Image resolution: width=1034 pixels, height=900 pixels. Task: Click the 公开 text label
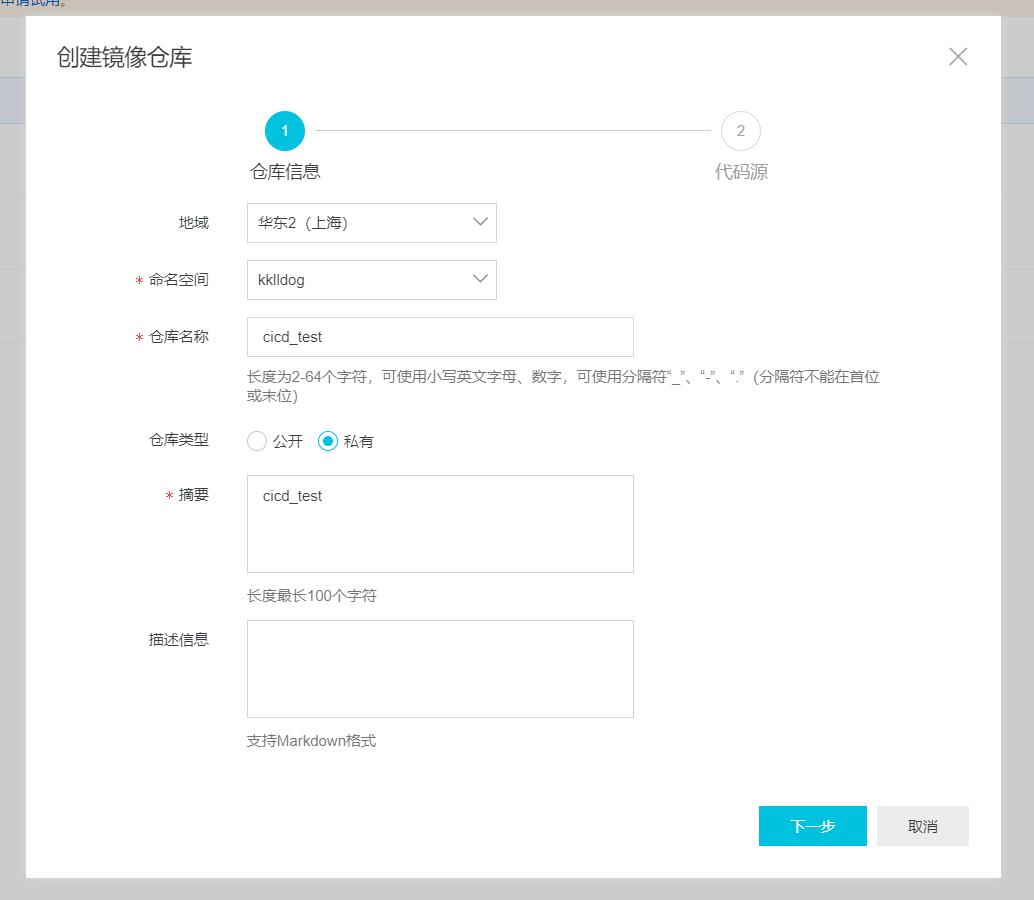pyautogui.click(x=288, y=441)
